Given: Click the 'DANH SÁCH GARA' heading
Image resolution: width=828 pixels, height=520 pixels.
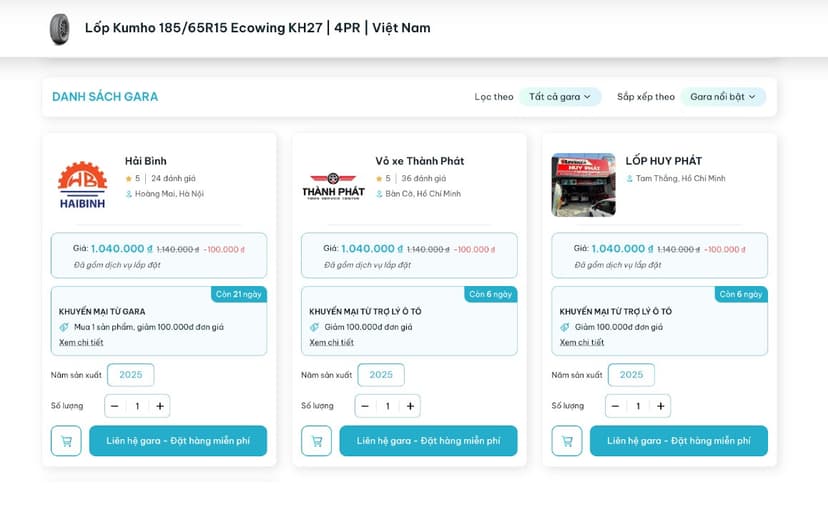Looking at the screenshot, I should [x=105, y=97].
